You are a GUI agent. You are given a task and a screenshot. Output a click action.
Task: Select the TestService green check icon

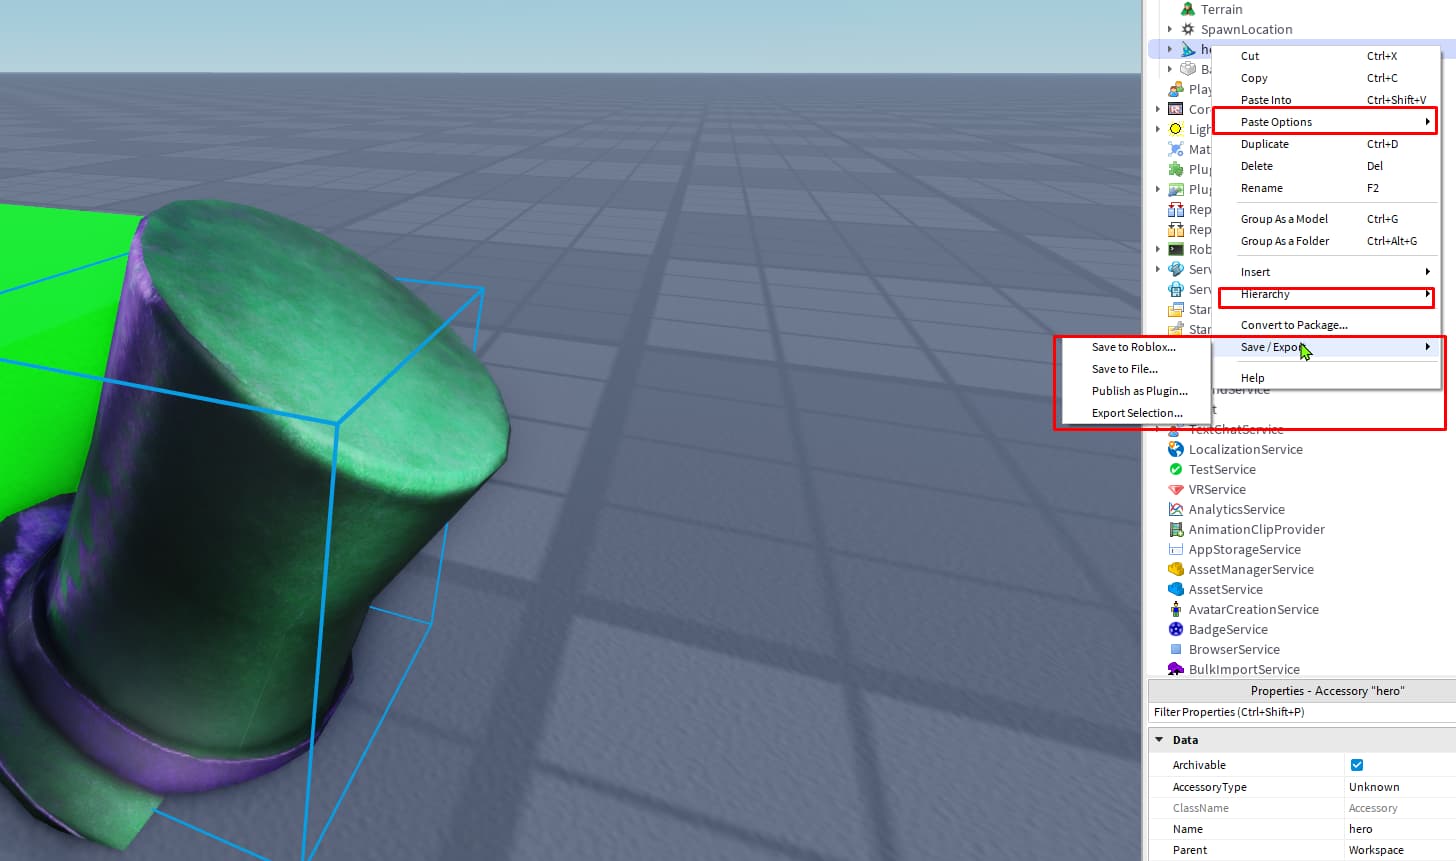pyautogui.click(x=1176, y=469)
